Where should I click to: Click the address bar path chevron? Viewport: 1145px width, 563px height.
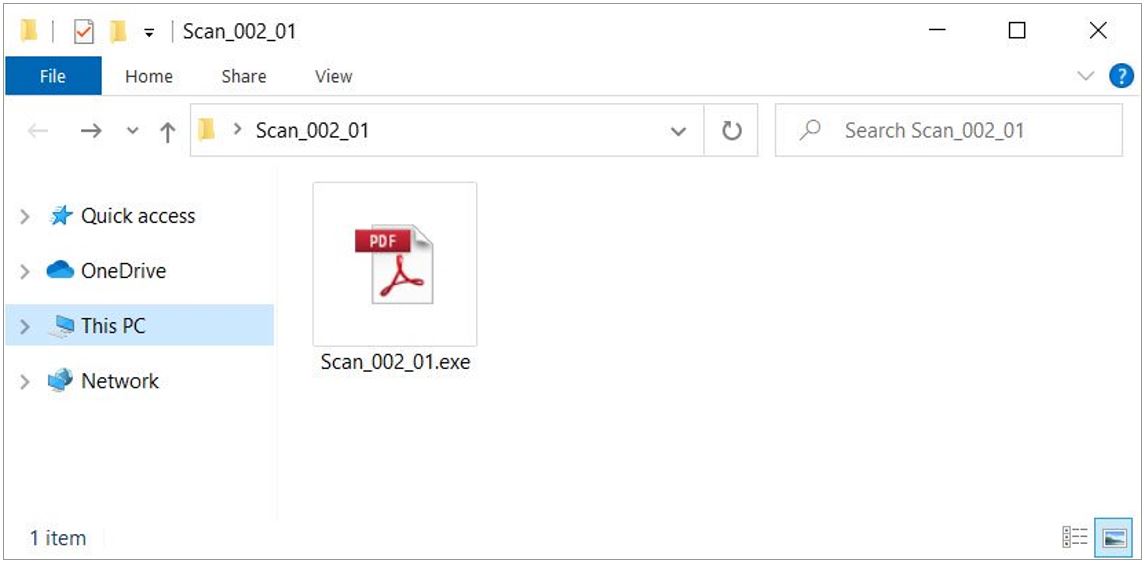(237, 130)
